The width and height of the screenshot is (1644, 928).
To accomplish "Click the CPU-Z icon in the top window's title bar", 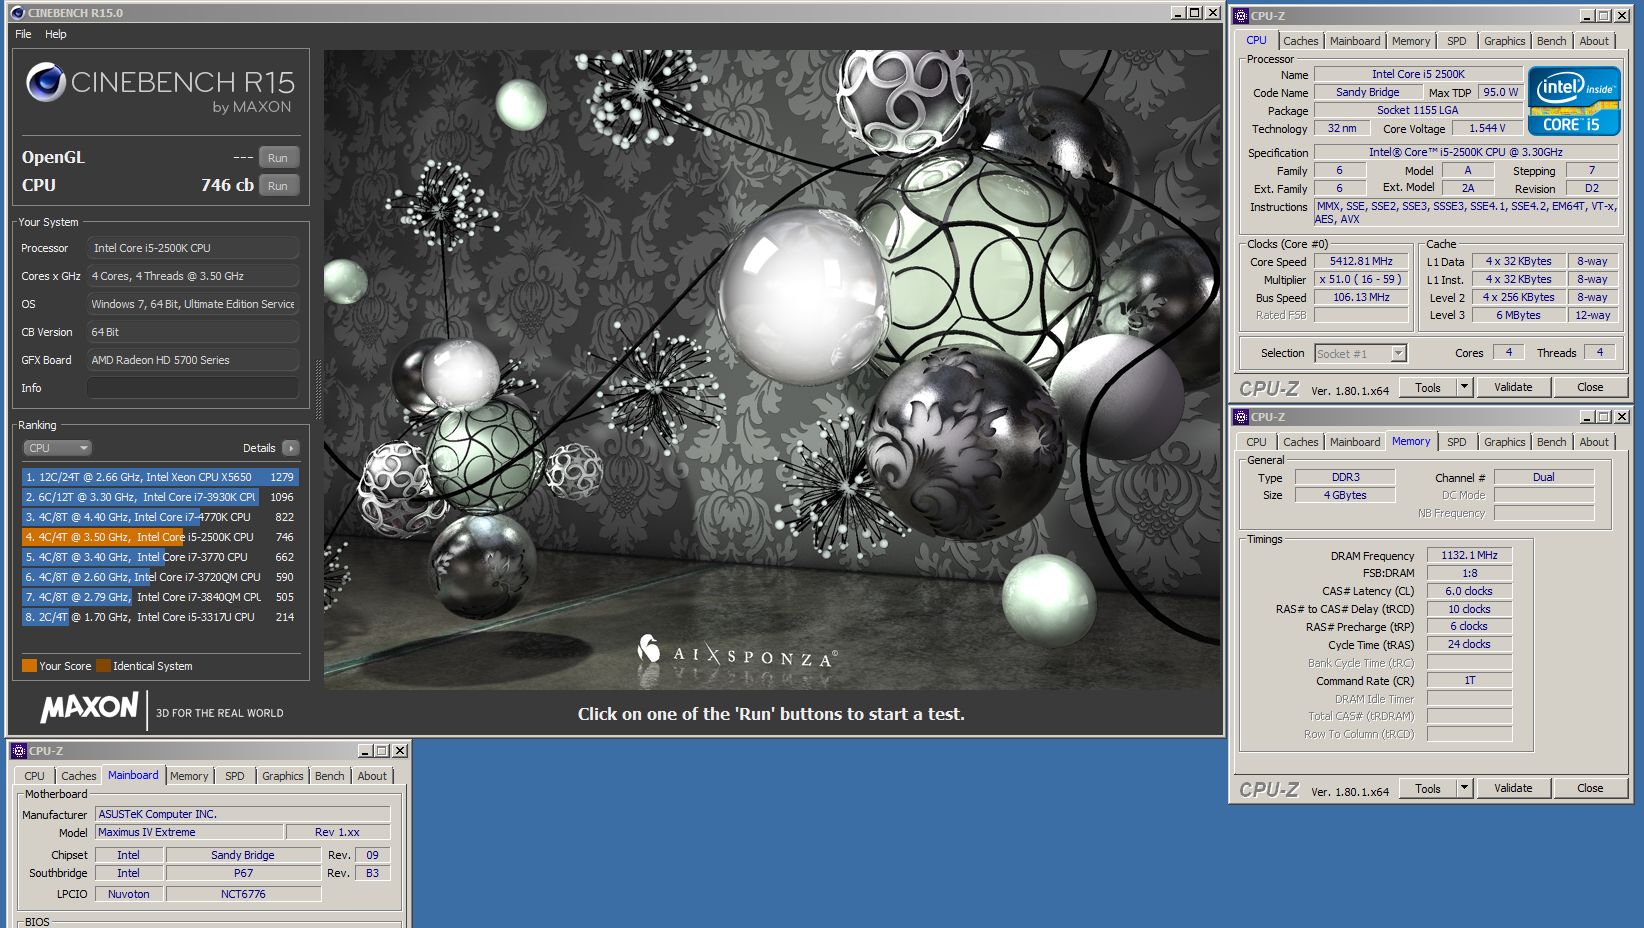I will click(x=1241, y=16).
